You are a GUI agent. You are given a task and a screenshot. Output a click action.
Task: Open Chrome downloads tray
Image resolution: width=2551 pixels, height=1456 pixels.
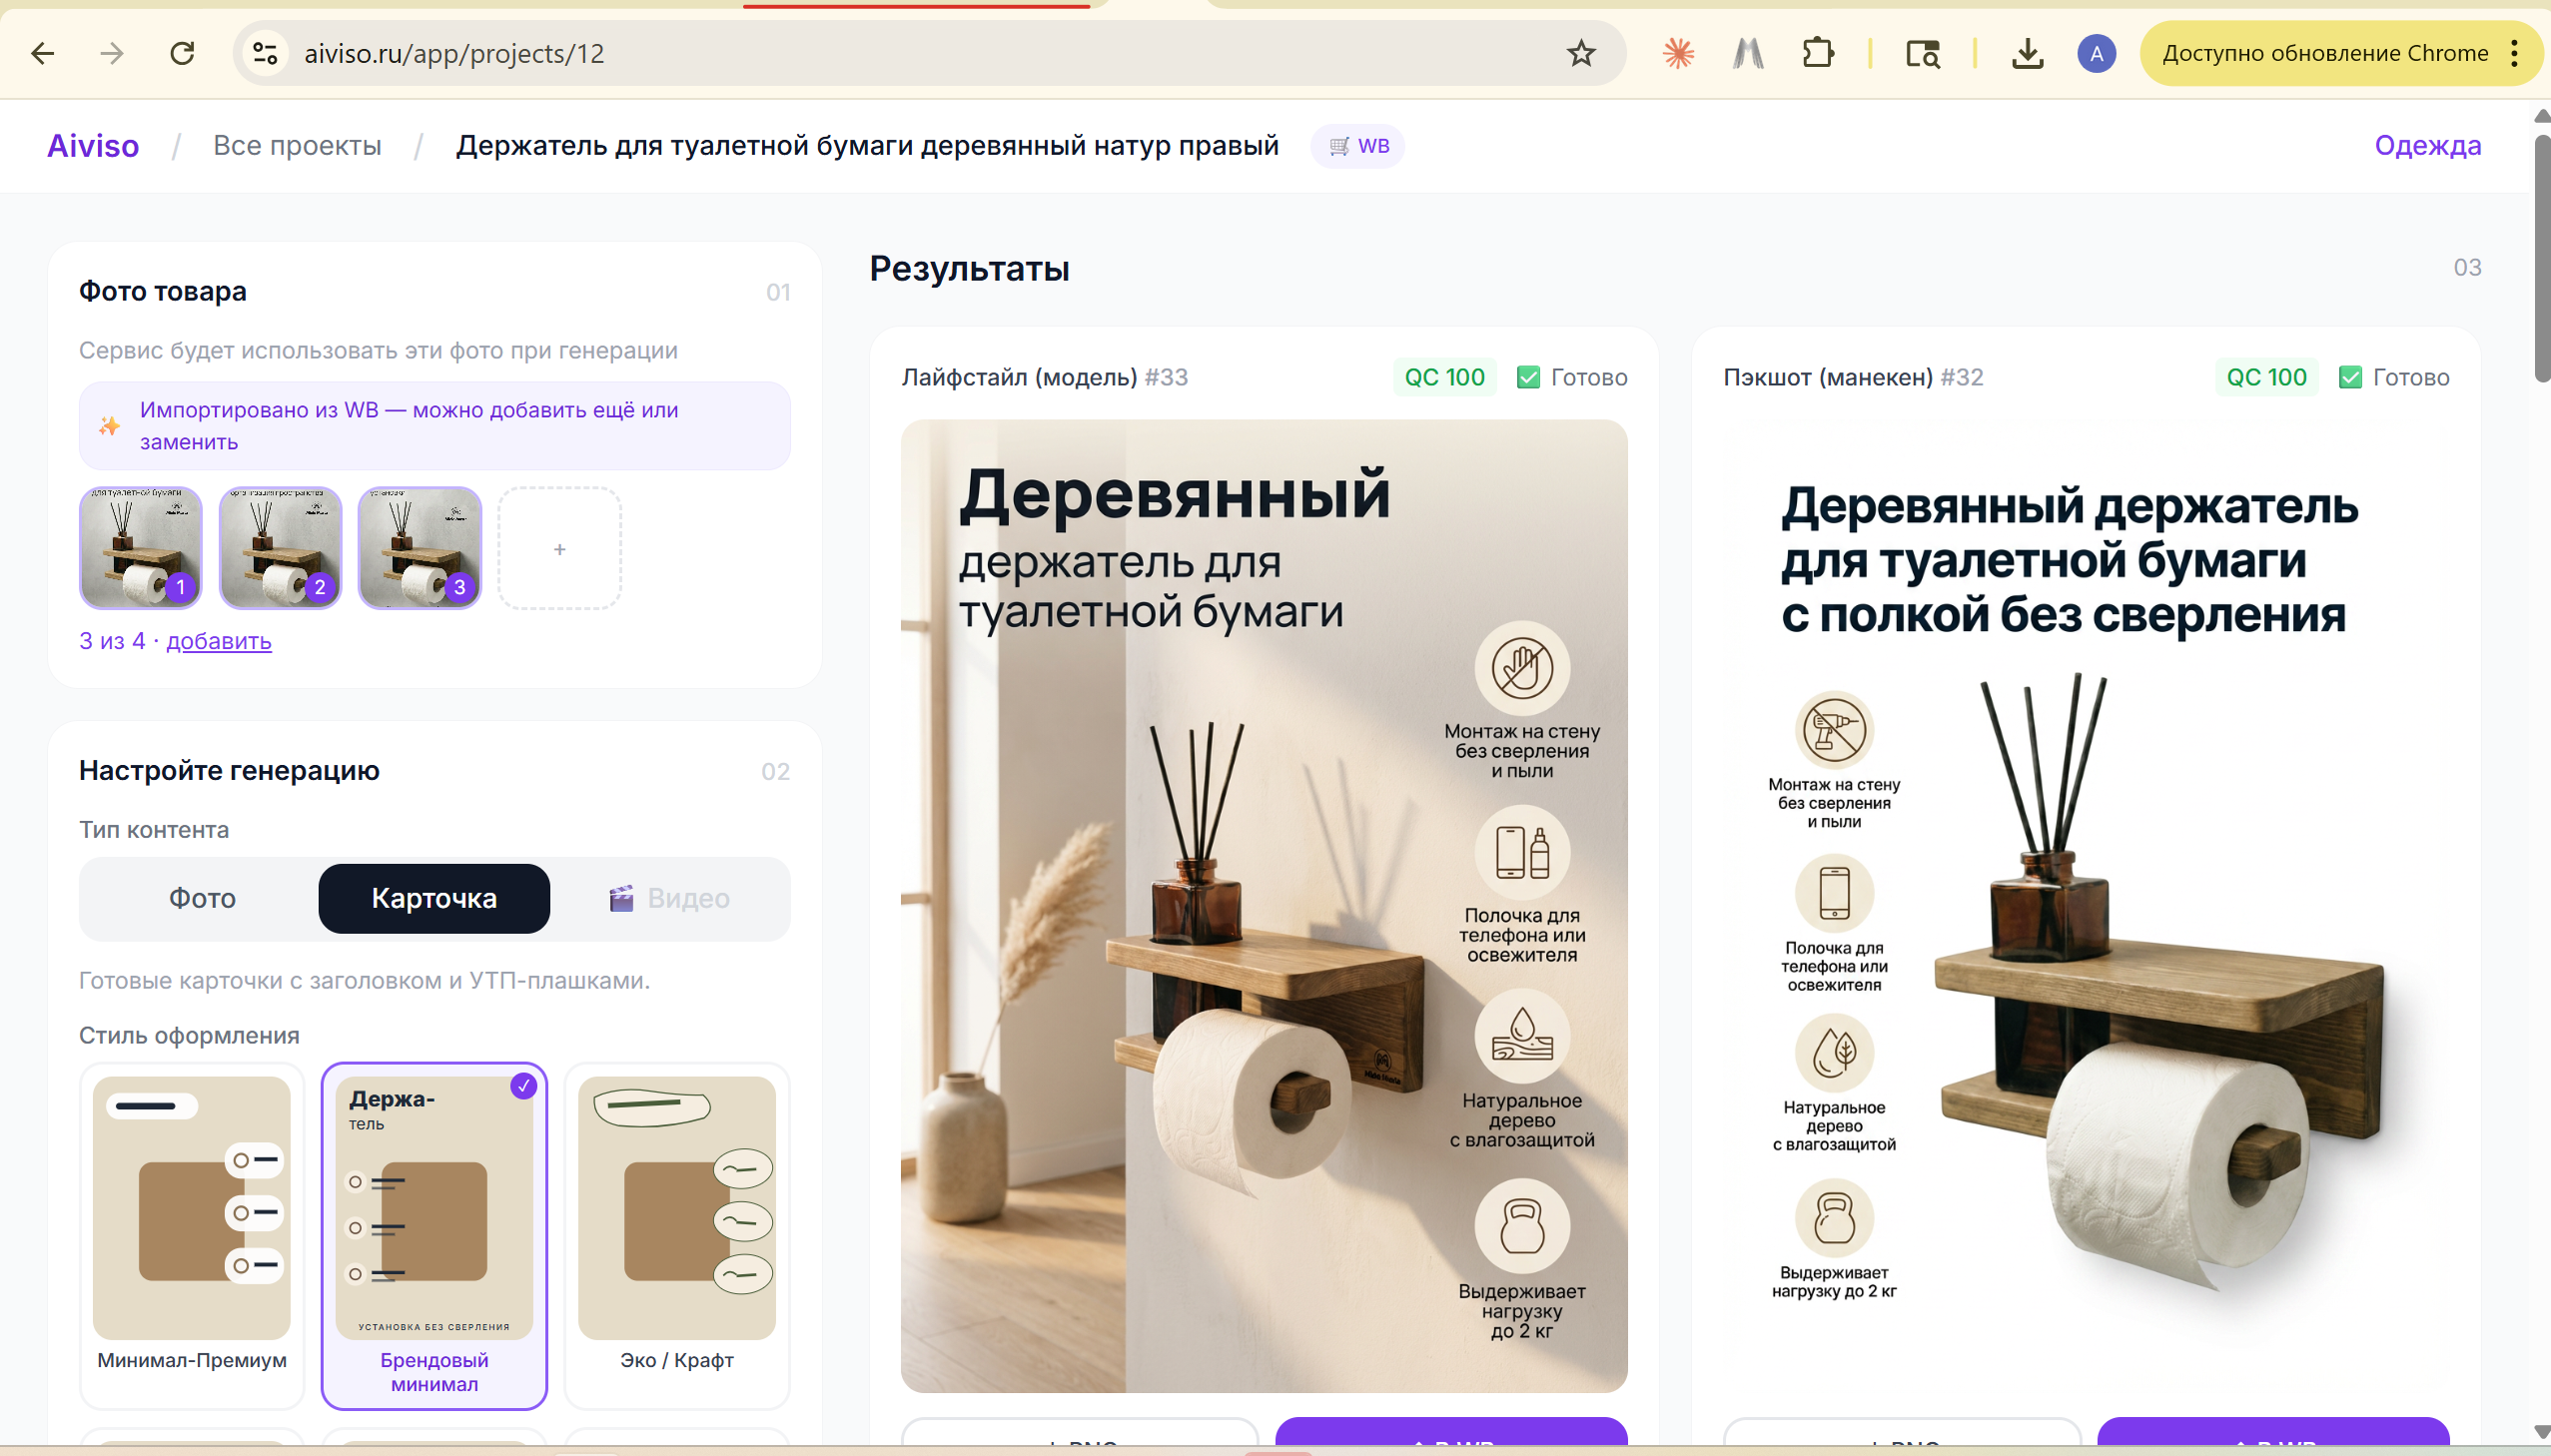(2027, 53)
